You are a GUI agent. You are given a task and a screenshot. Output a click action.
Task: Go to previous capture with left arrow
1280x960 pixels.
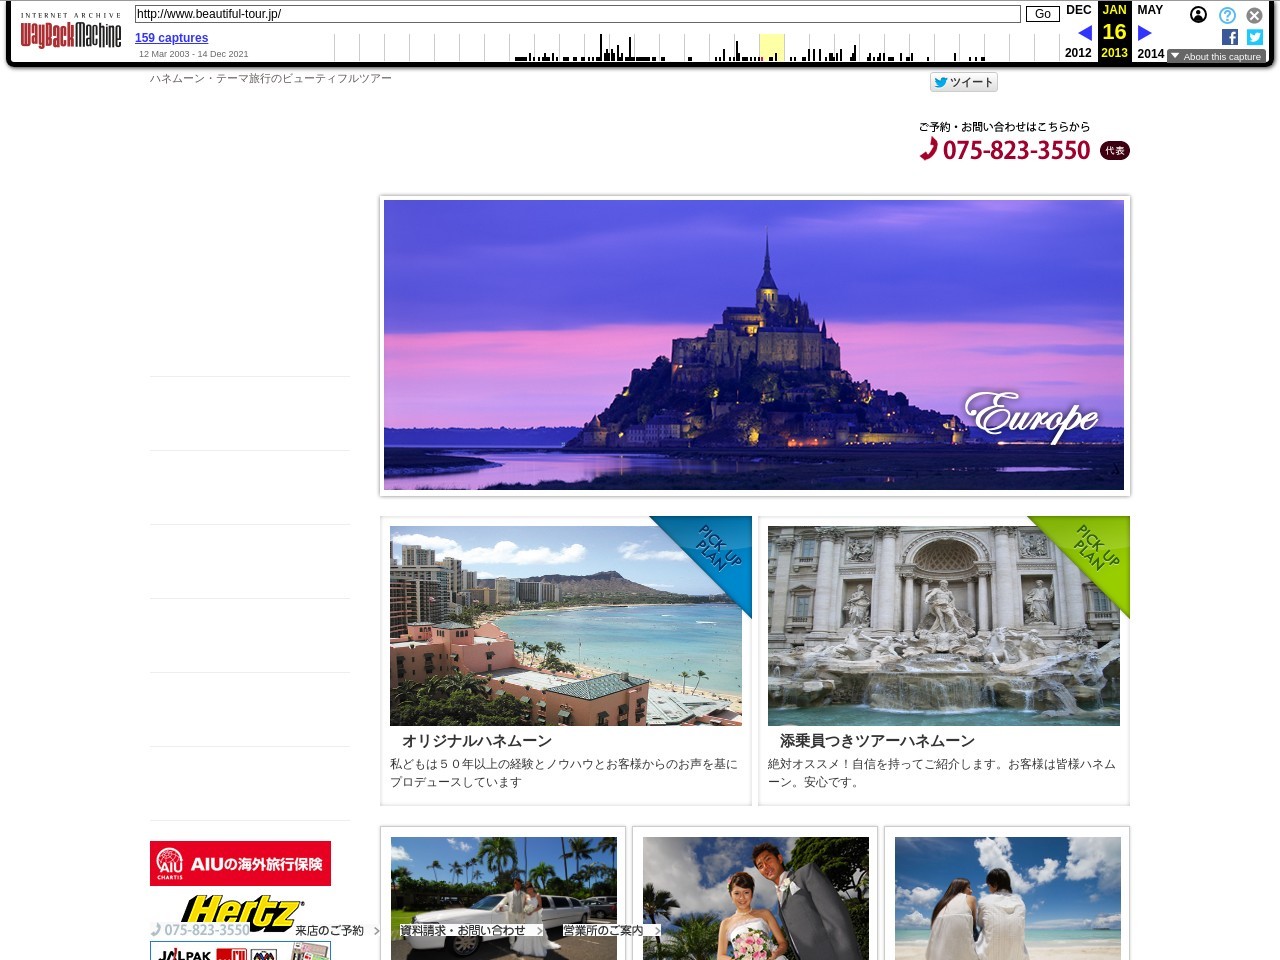(1085, 33)
